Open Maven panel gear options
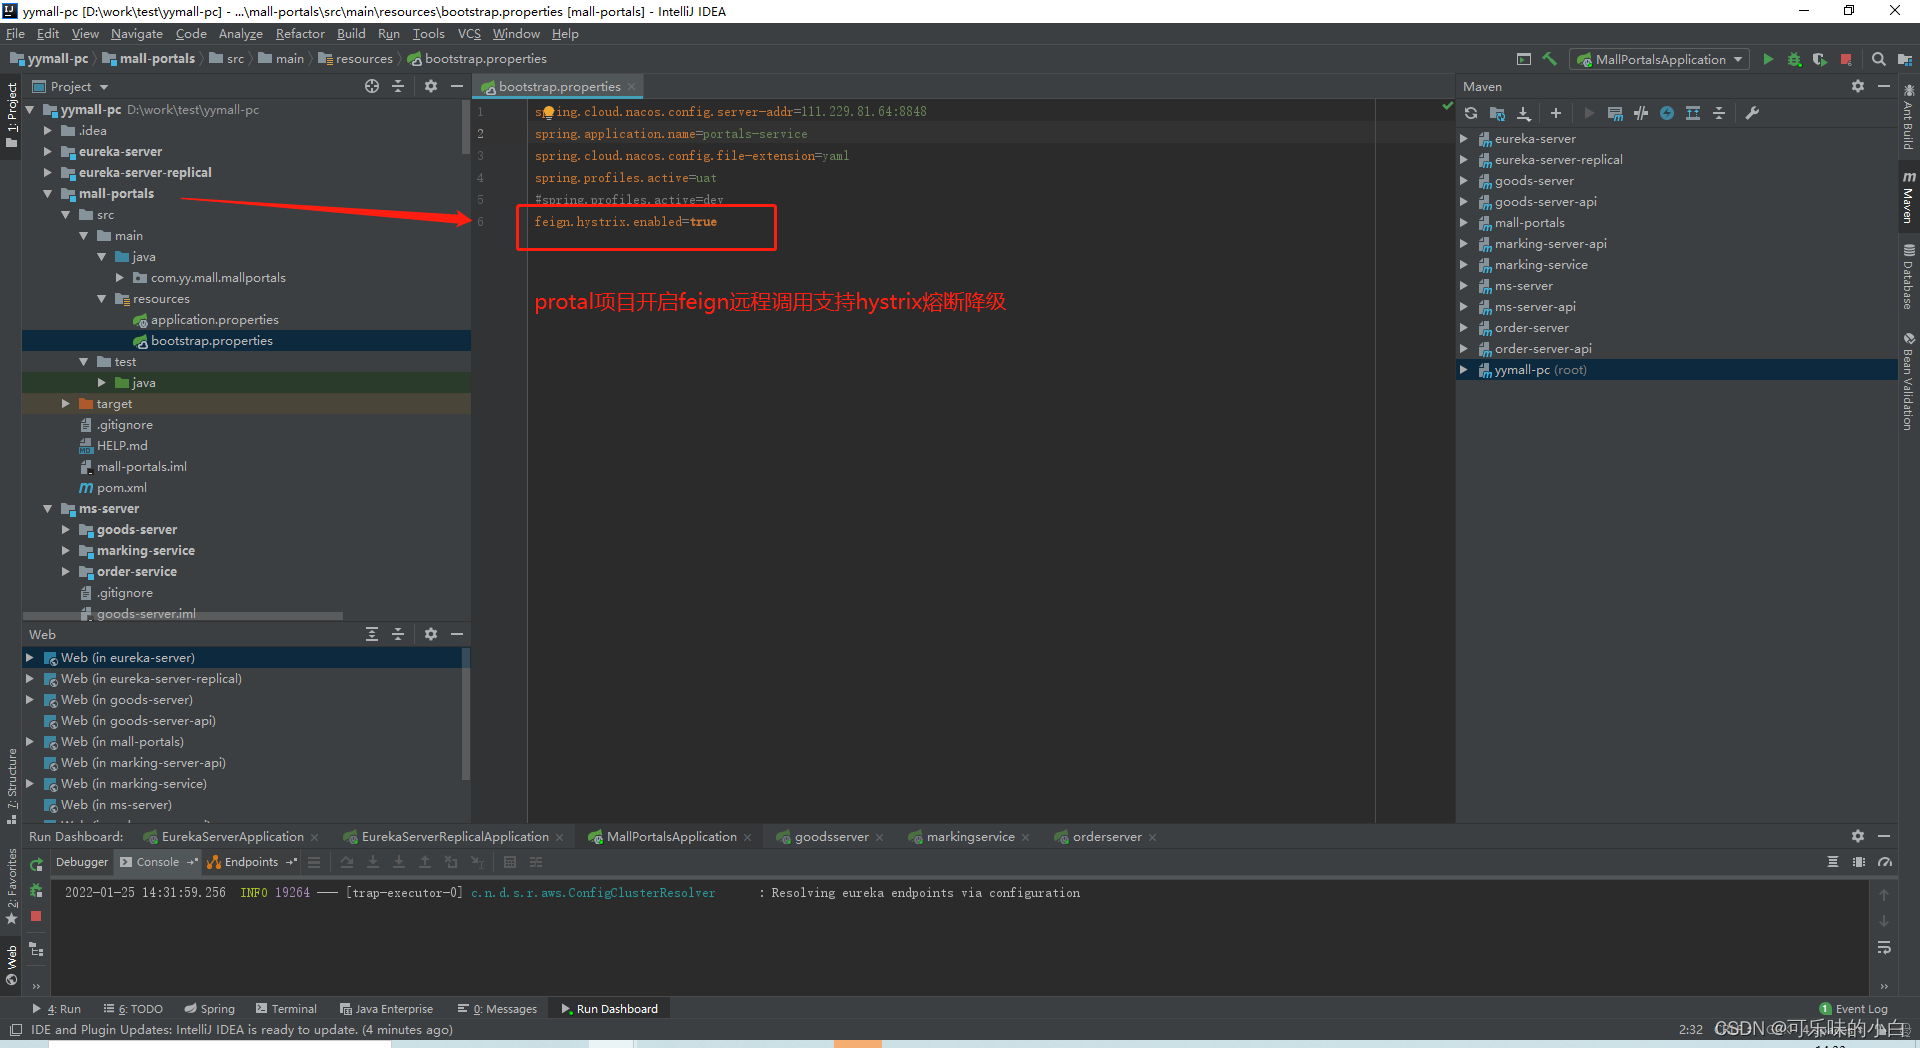The image size is (1920, 1048). click(1858, 87)
